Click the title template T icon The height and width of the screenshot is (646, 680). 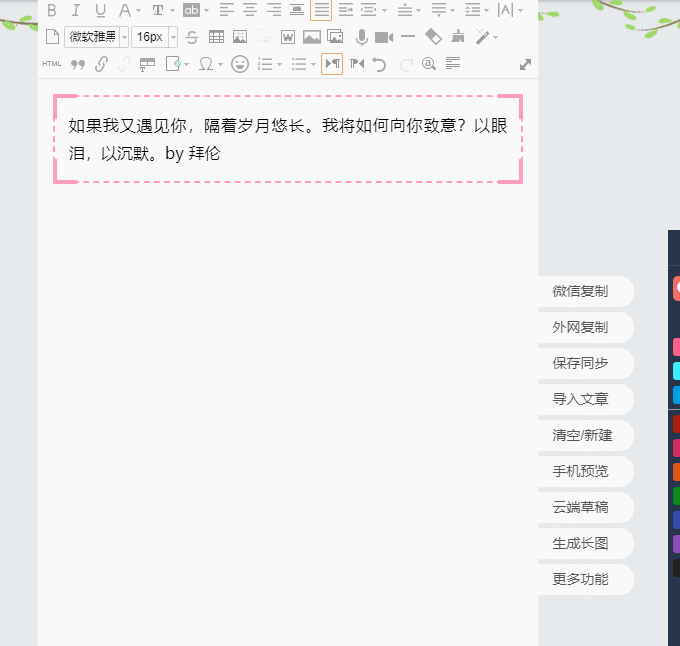click(147, 65)
